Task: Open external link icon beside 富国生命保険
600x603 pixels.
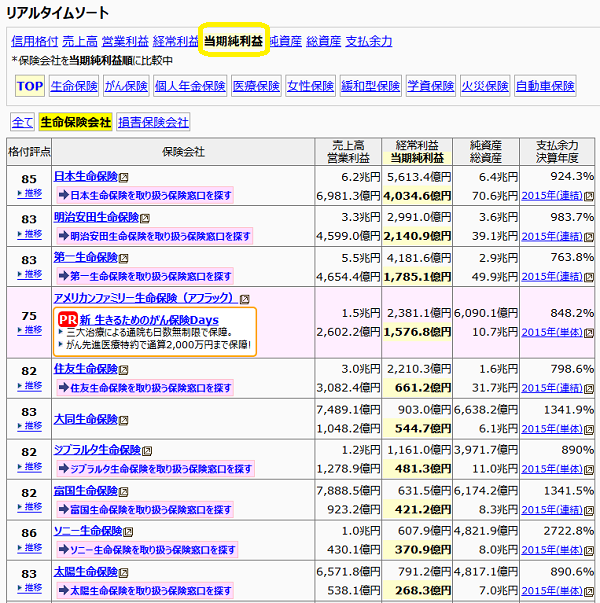Action: pyautogui.click(x=123, y=491)
